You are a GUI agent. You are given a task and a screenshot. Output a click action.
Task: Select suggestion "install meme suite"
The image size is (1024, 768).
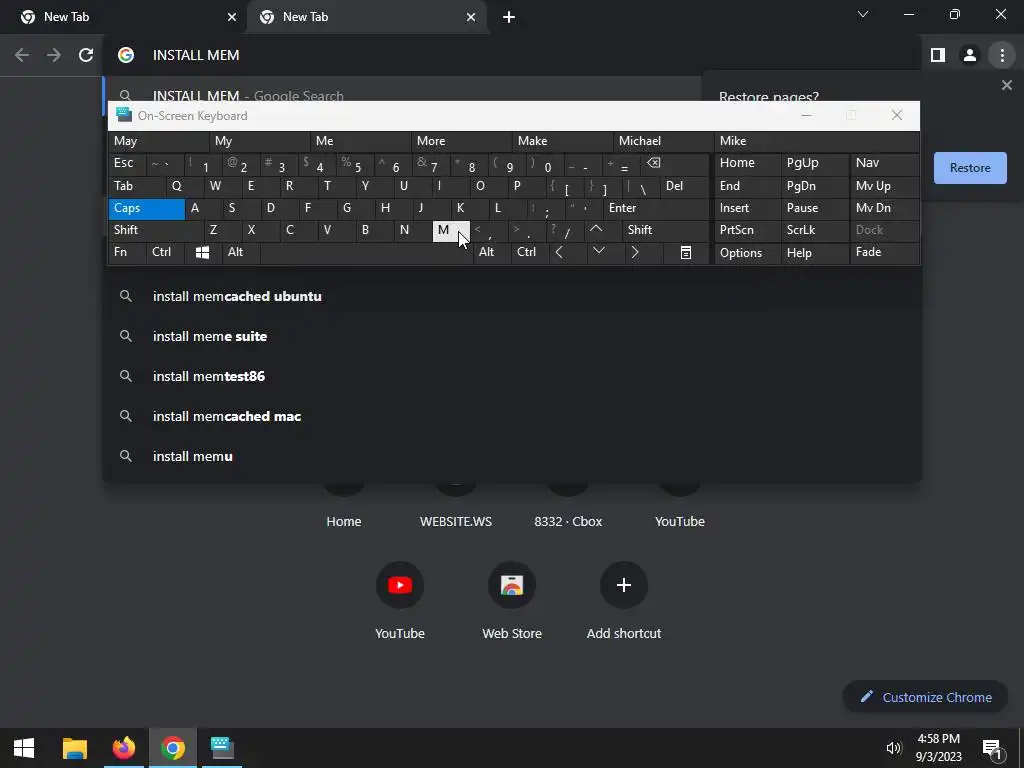pos(512,336)
